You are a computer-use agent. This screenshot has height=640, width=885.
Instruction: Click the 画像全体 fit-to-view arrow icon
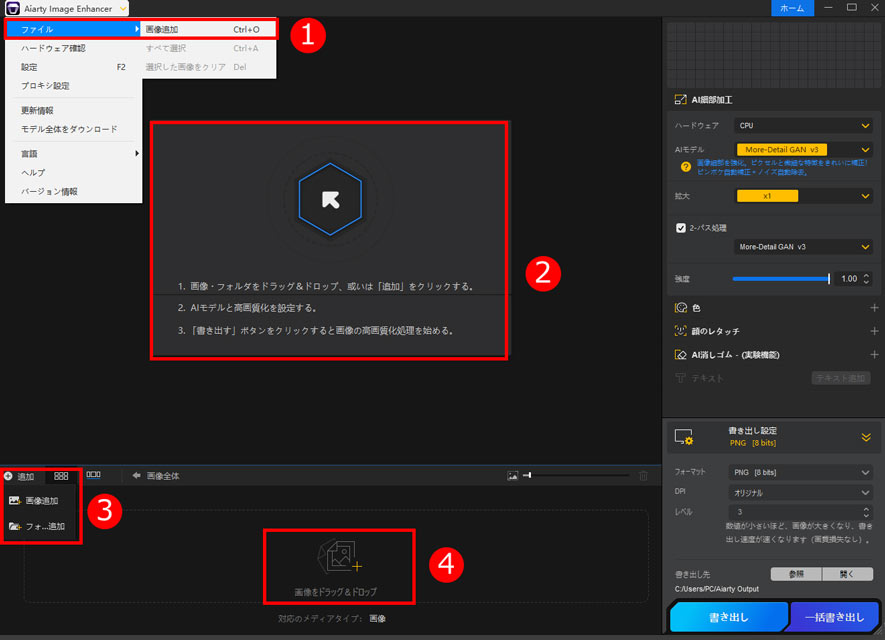point(137,475)
